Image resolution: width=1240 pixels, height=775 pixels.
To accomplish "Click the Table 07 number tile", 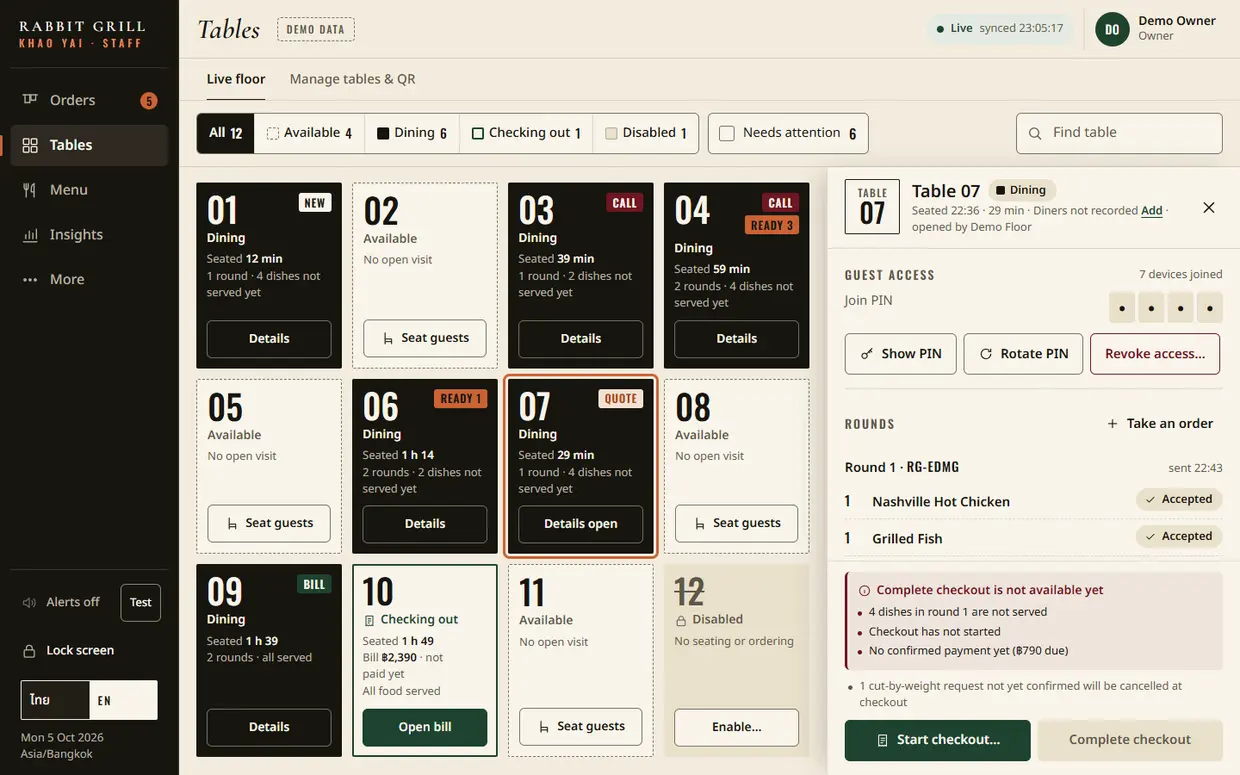I will pos(872,207).
